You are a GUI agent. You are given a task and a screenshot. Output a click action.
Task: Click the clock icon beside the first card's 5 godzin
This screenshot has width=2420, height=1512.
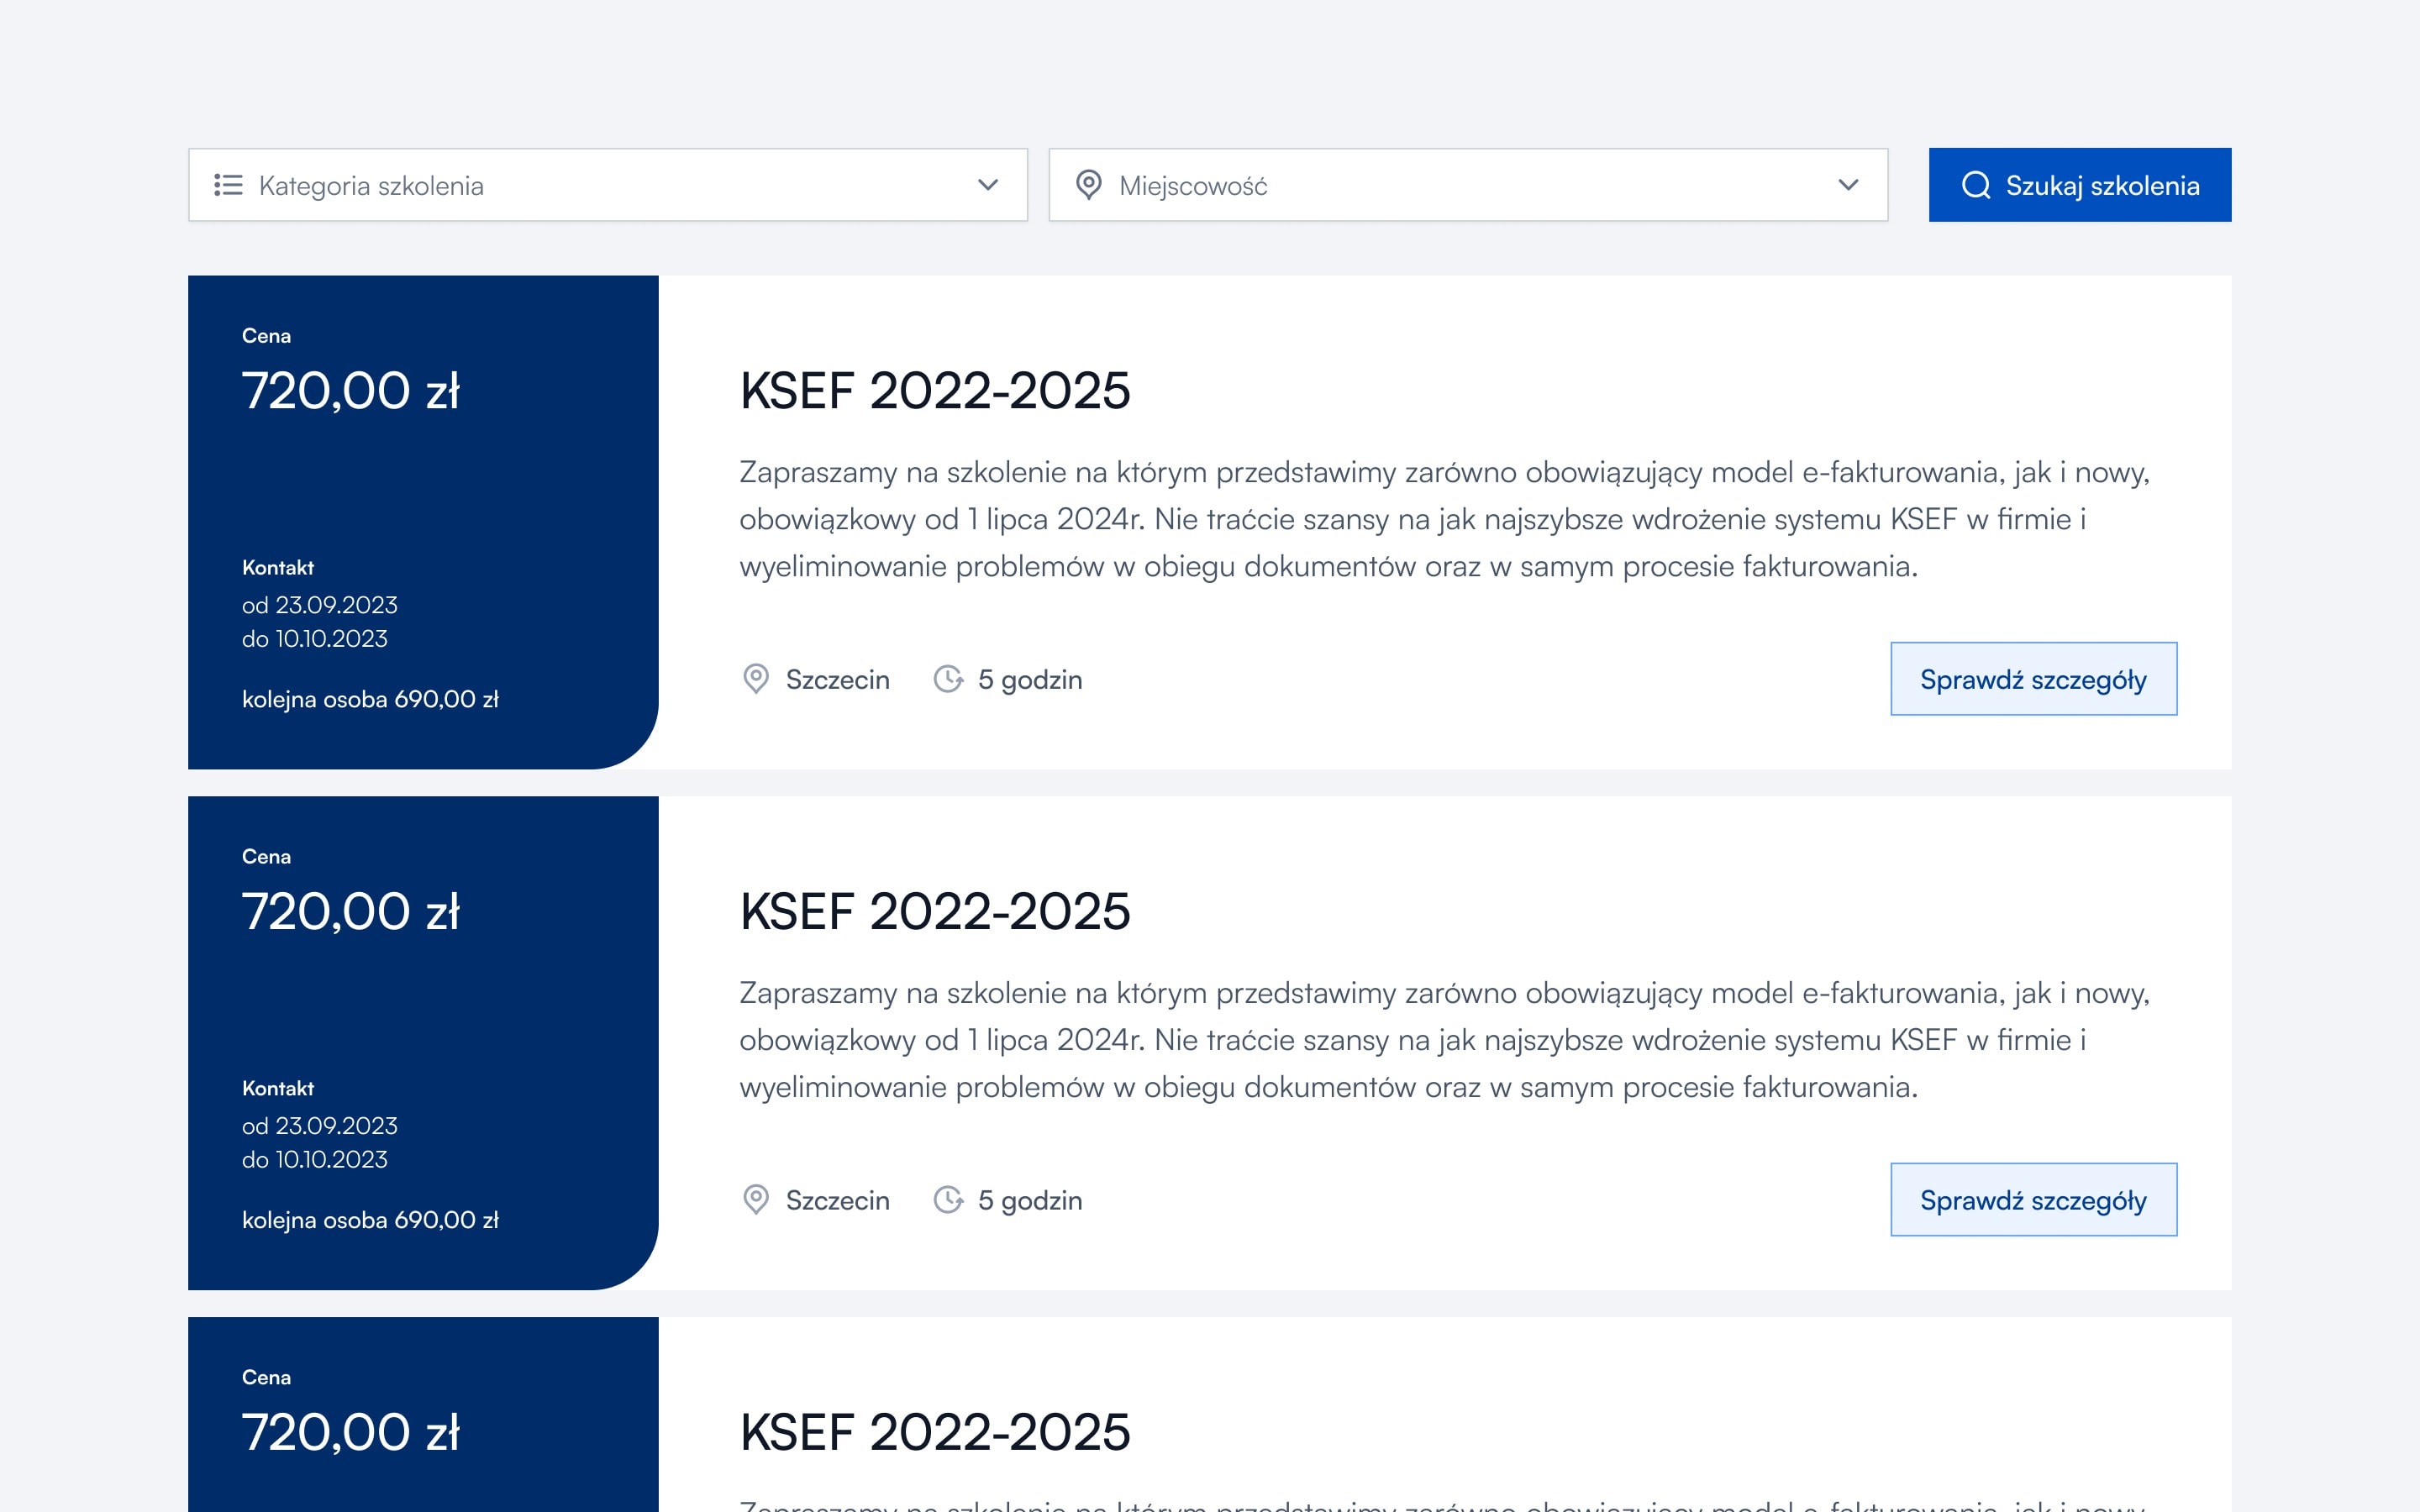click(948, 679)
